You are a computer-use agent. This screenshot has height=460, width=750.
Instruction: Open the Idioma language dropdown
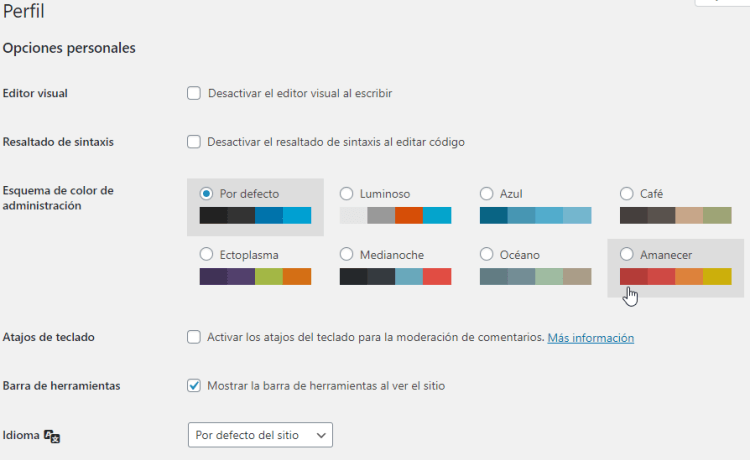pos(260,435)
